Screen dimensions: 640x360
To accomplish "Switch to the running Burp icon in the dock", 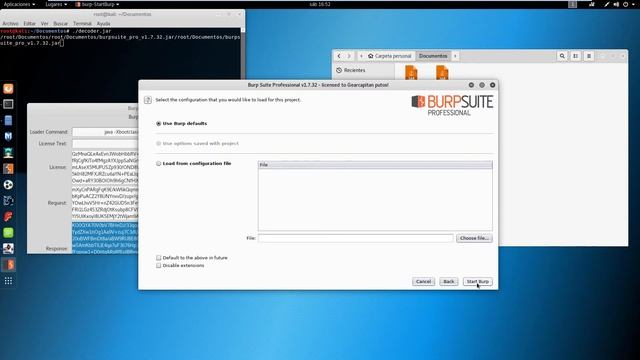I will point(8,265).
